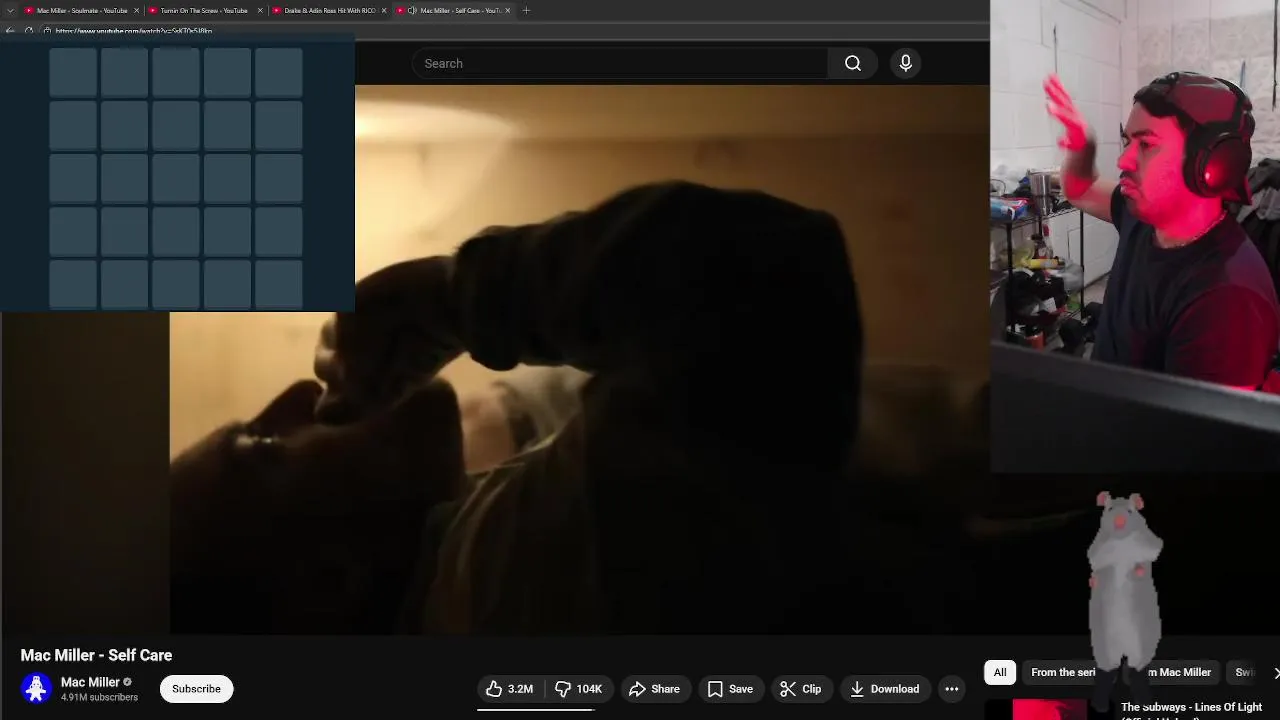Subscribe to Mac Miller channel
The height and width of the screenshot is (720, 1280).
(x=196, y=689)
